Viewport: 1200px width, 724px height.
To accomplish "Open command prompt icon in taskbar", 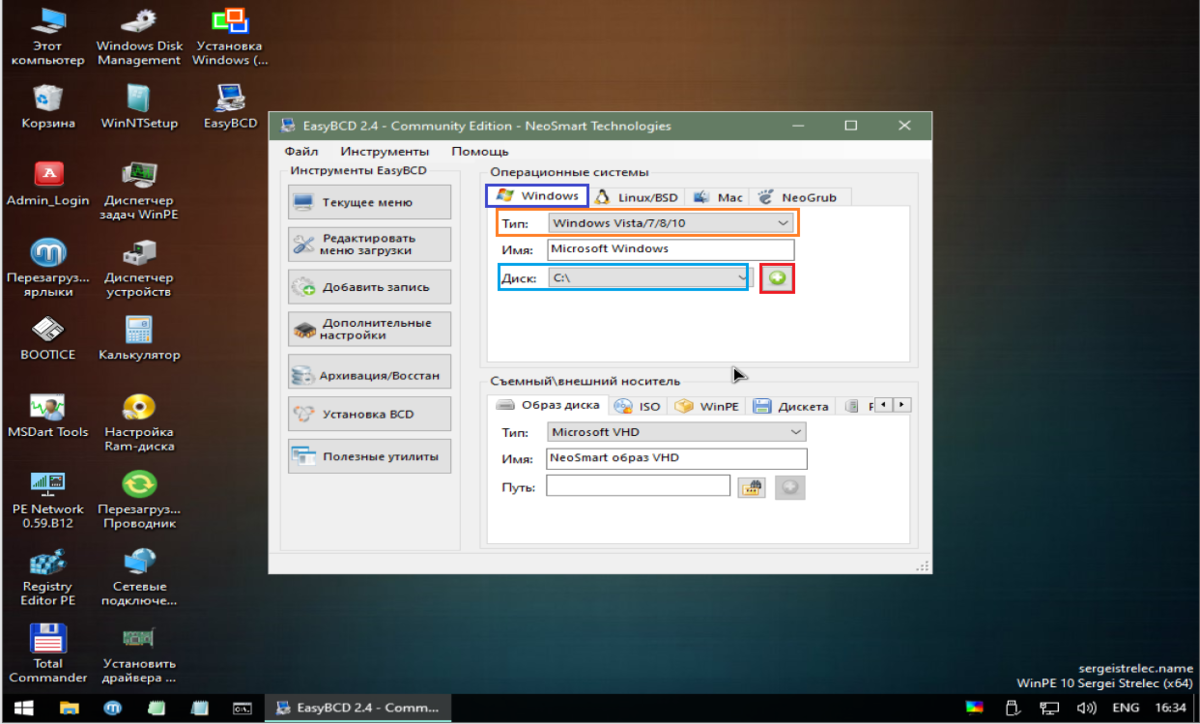I will click(241, 708).
